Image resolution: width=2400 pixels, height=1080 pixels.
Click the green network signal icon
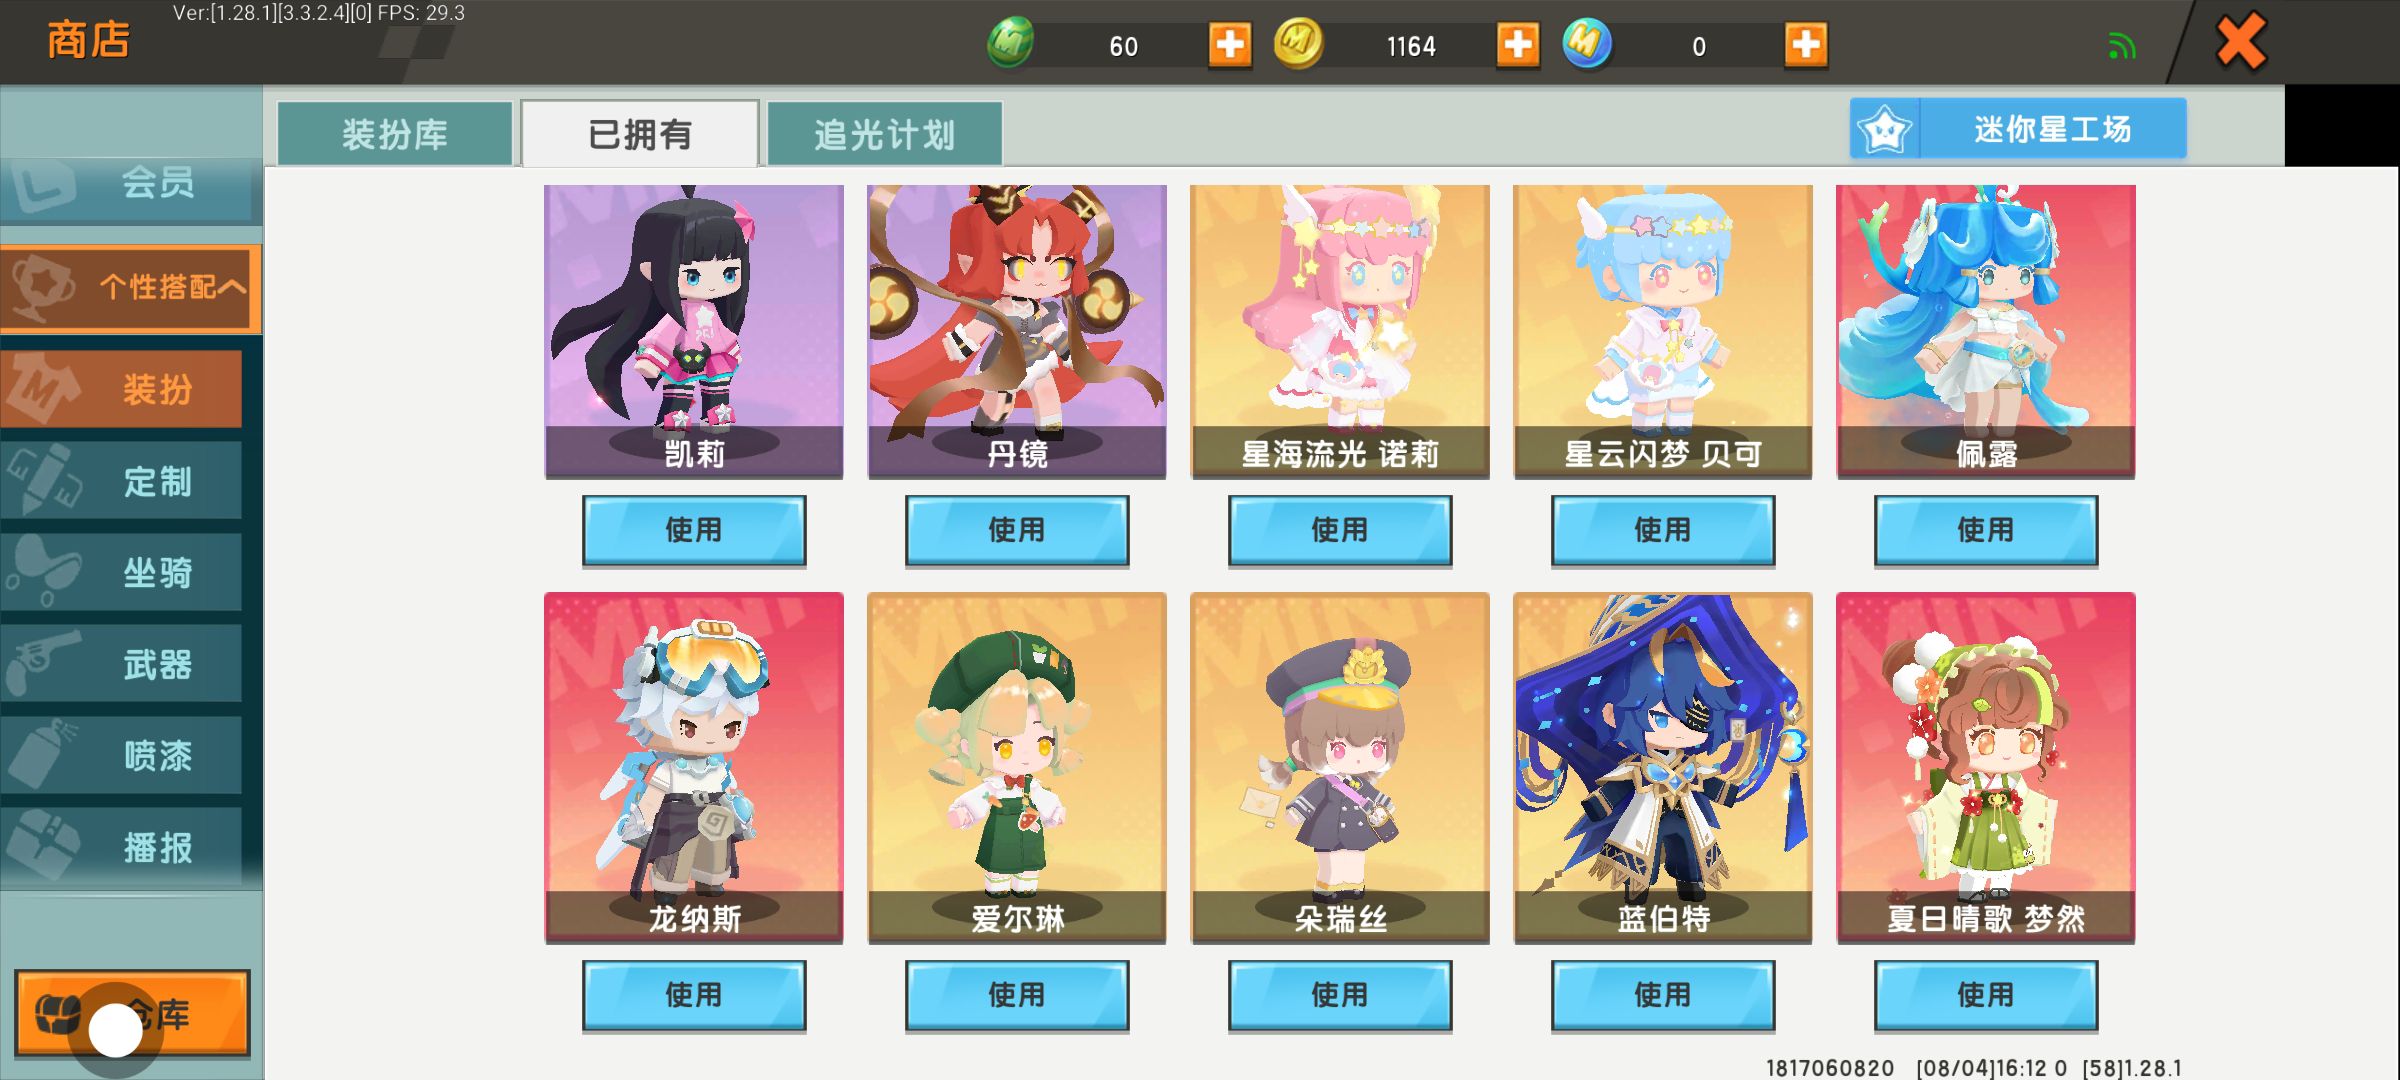[2122, 46]
